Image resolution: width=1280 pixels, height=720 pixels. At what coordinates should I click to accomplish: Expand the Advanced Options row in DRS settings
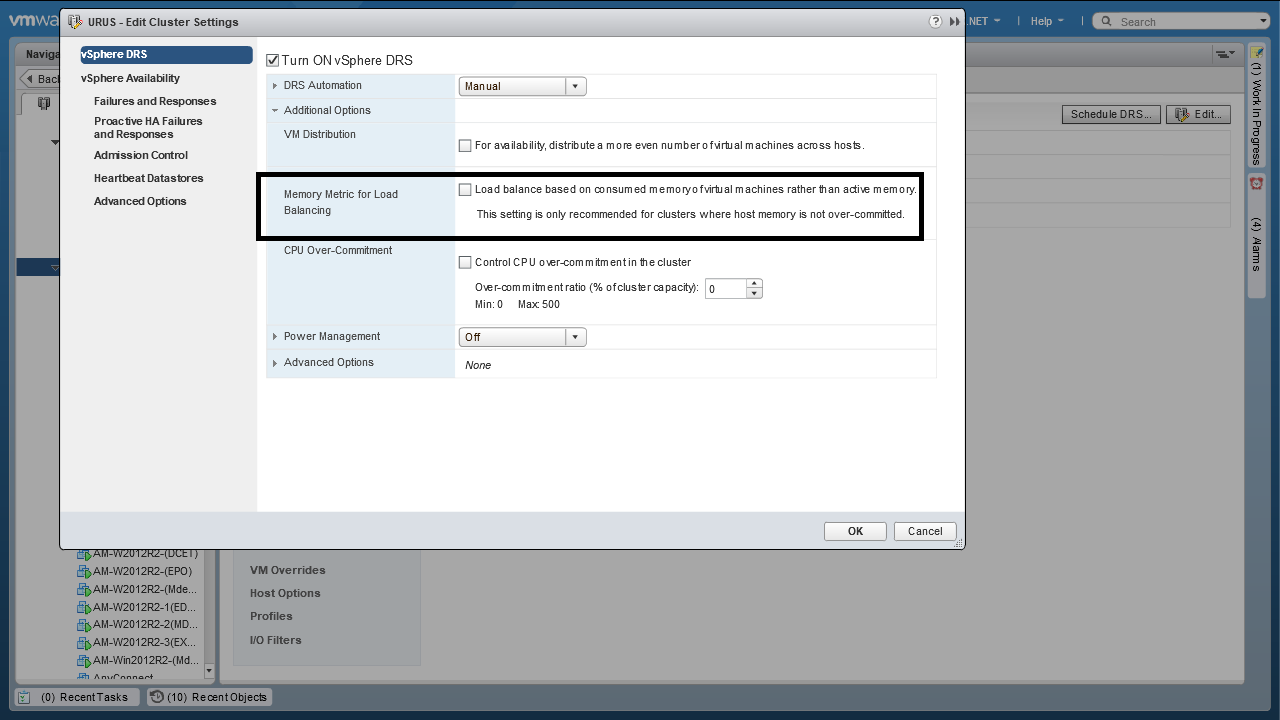click(275, 363)
